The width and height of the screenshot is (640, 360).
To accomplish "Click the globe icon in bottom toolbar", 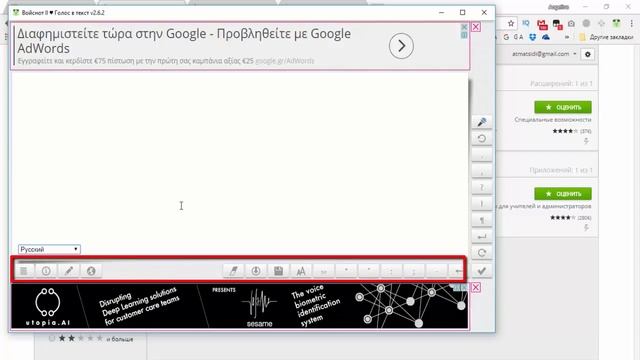I will tap(91, 271).
